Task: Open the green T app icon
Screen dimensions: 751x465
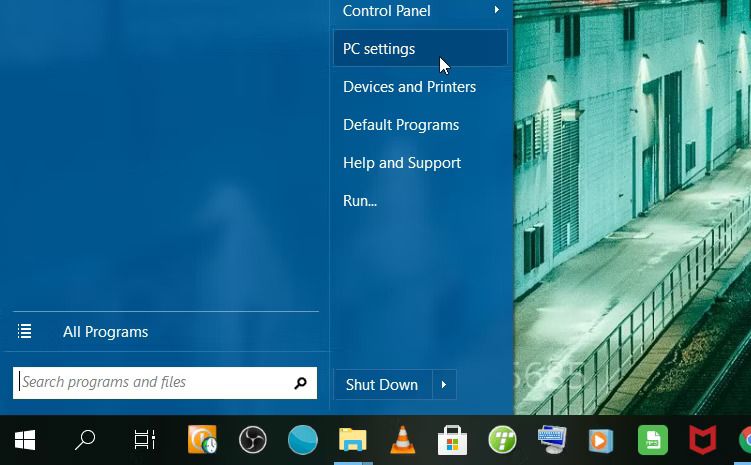Action: click(x=502, y=440)
